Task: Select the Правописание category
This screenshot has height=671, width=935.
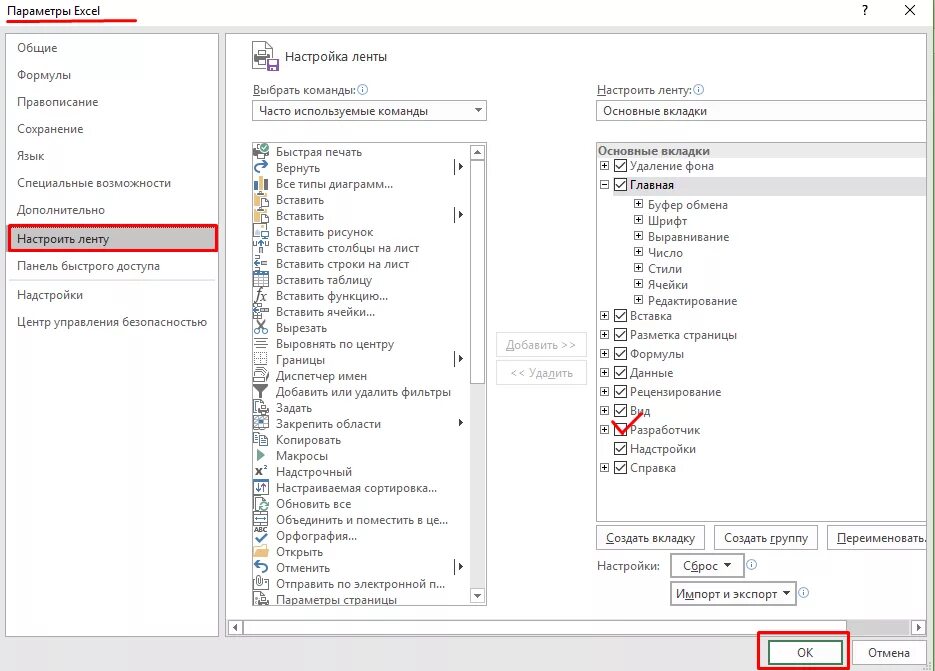Action: (x=112, y=102)
